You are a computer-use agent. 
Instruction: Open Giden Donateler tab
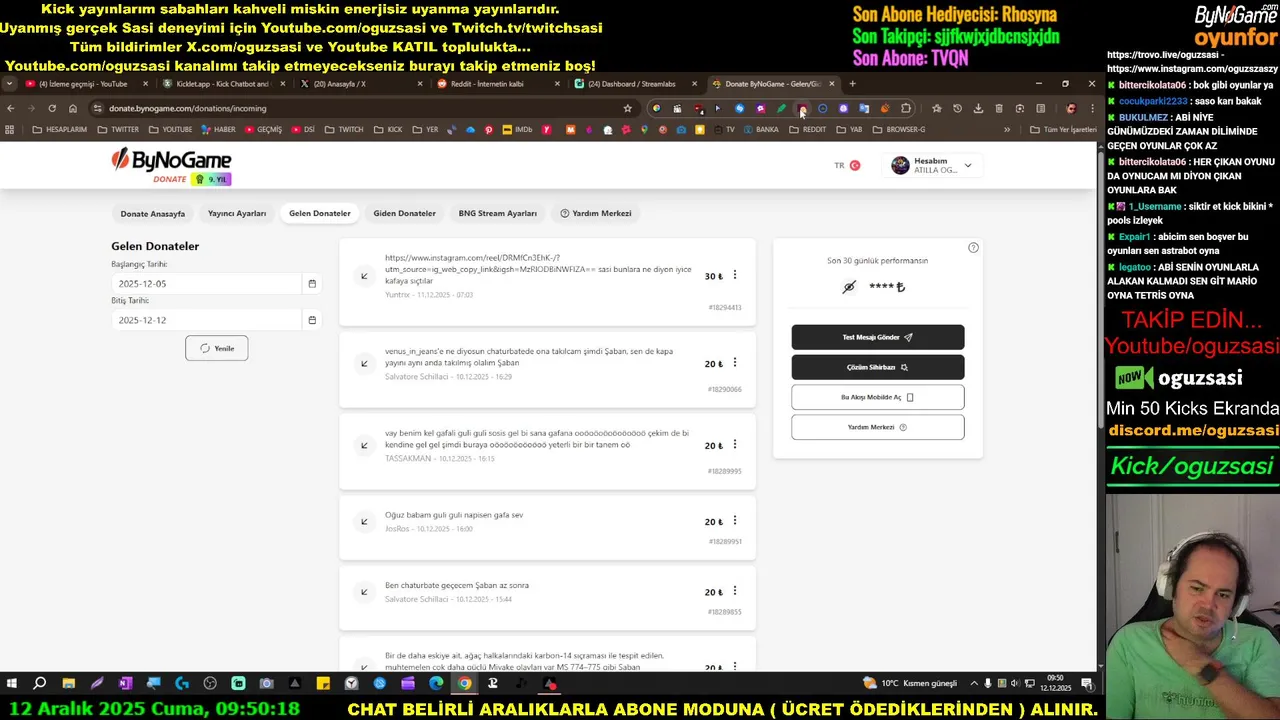click(404, 213)
